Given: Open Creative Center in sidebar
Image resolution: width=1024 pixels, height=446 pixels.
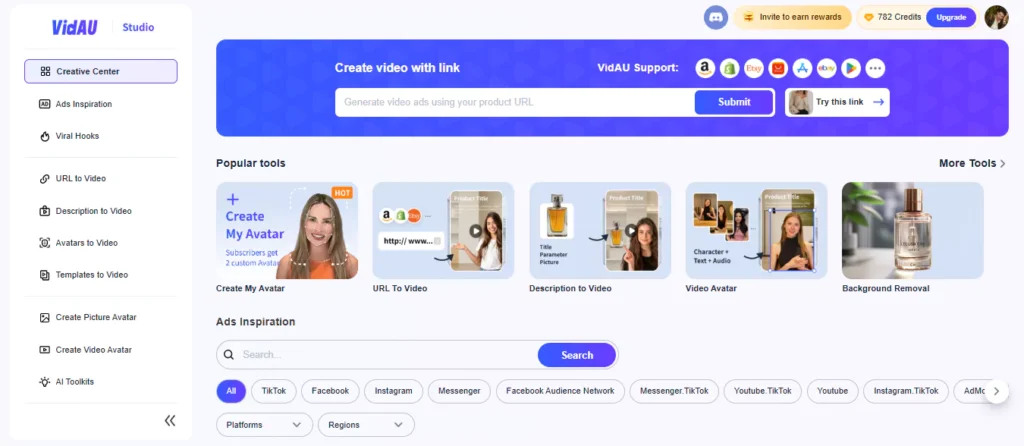Looking at the screenshot, I should [x=101, y=71].
